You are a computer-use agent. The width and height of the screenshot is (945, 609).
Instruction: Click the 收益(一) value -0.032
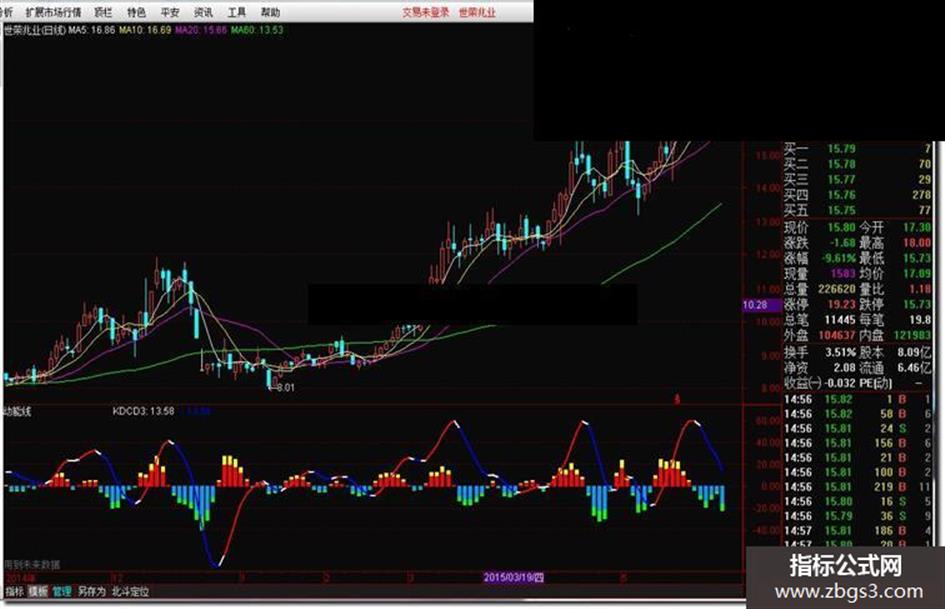click(840, 383)
